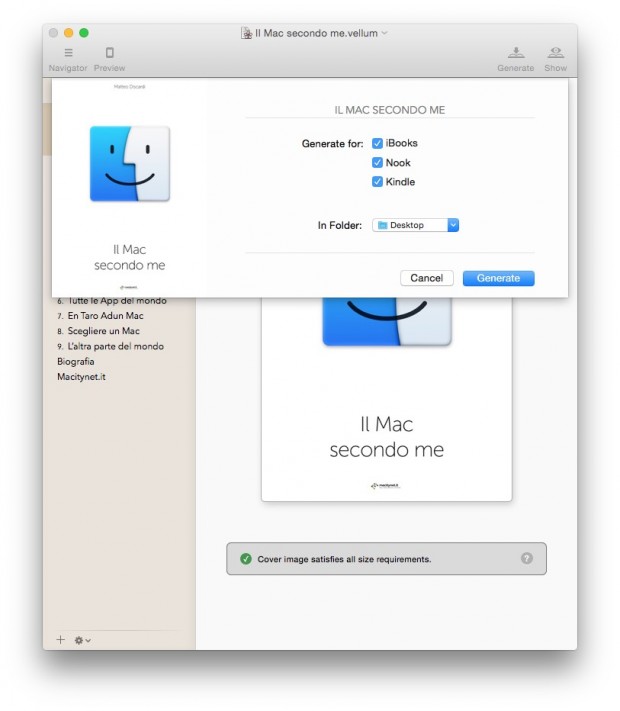Image resolution: width=620 pixels, height=711 pixels.
Task: Open the gear actions menu in sidebar
Action: point(82,640)
